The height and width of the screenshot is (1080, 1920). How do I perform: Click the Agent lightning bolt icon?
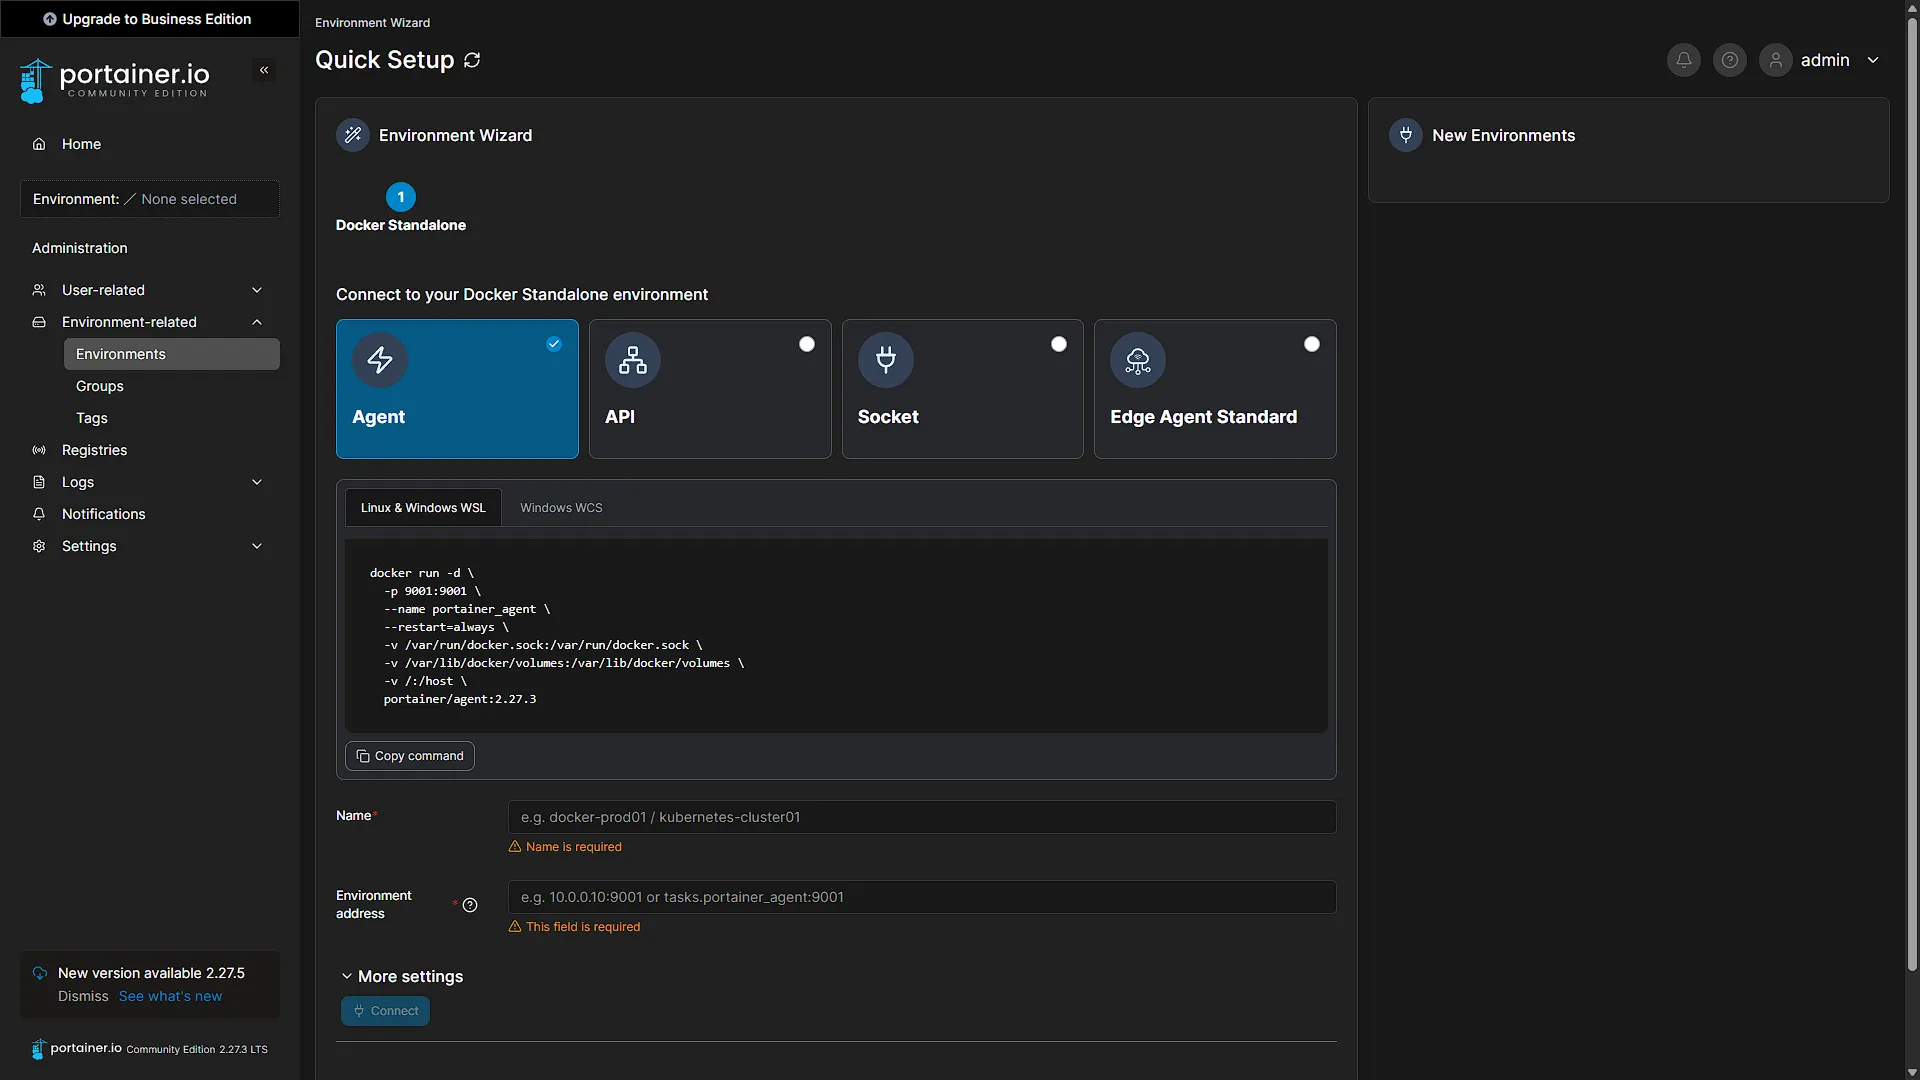[380, 360]
